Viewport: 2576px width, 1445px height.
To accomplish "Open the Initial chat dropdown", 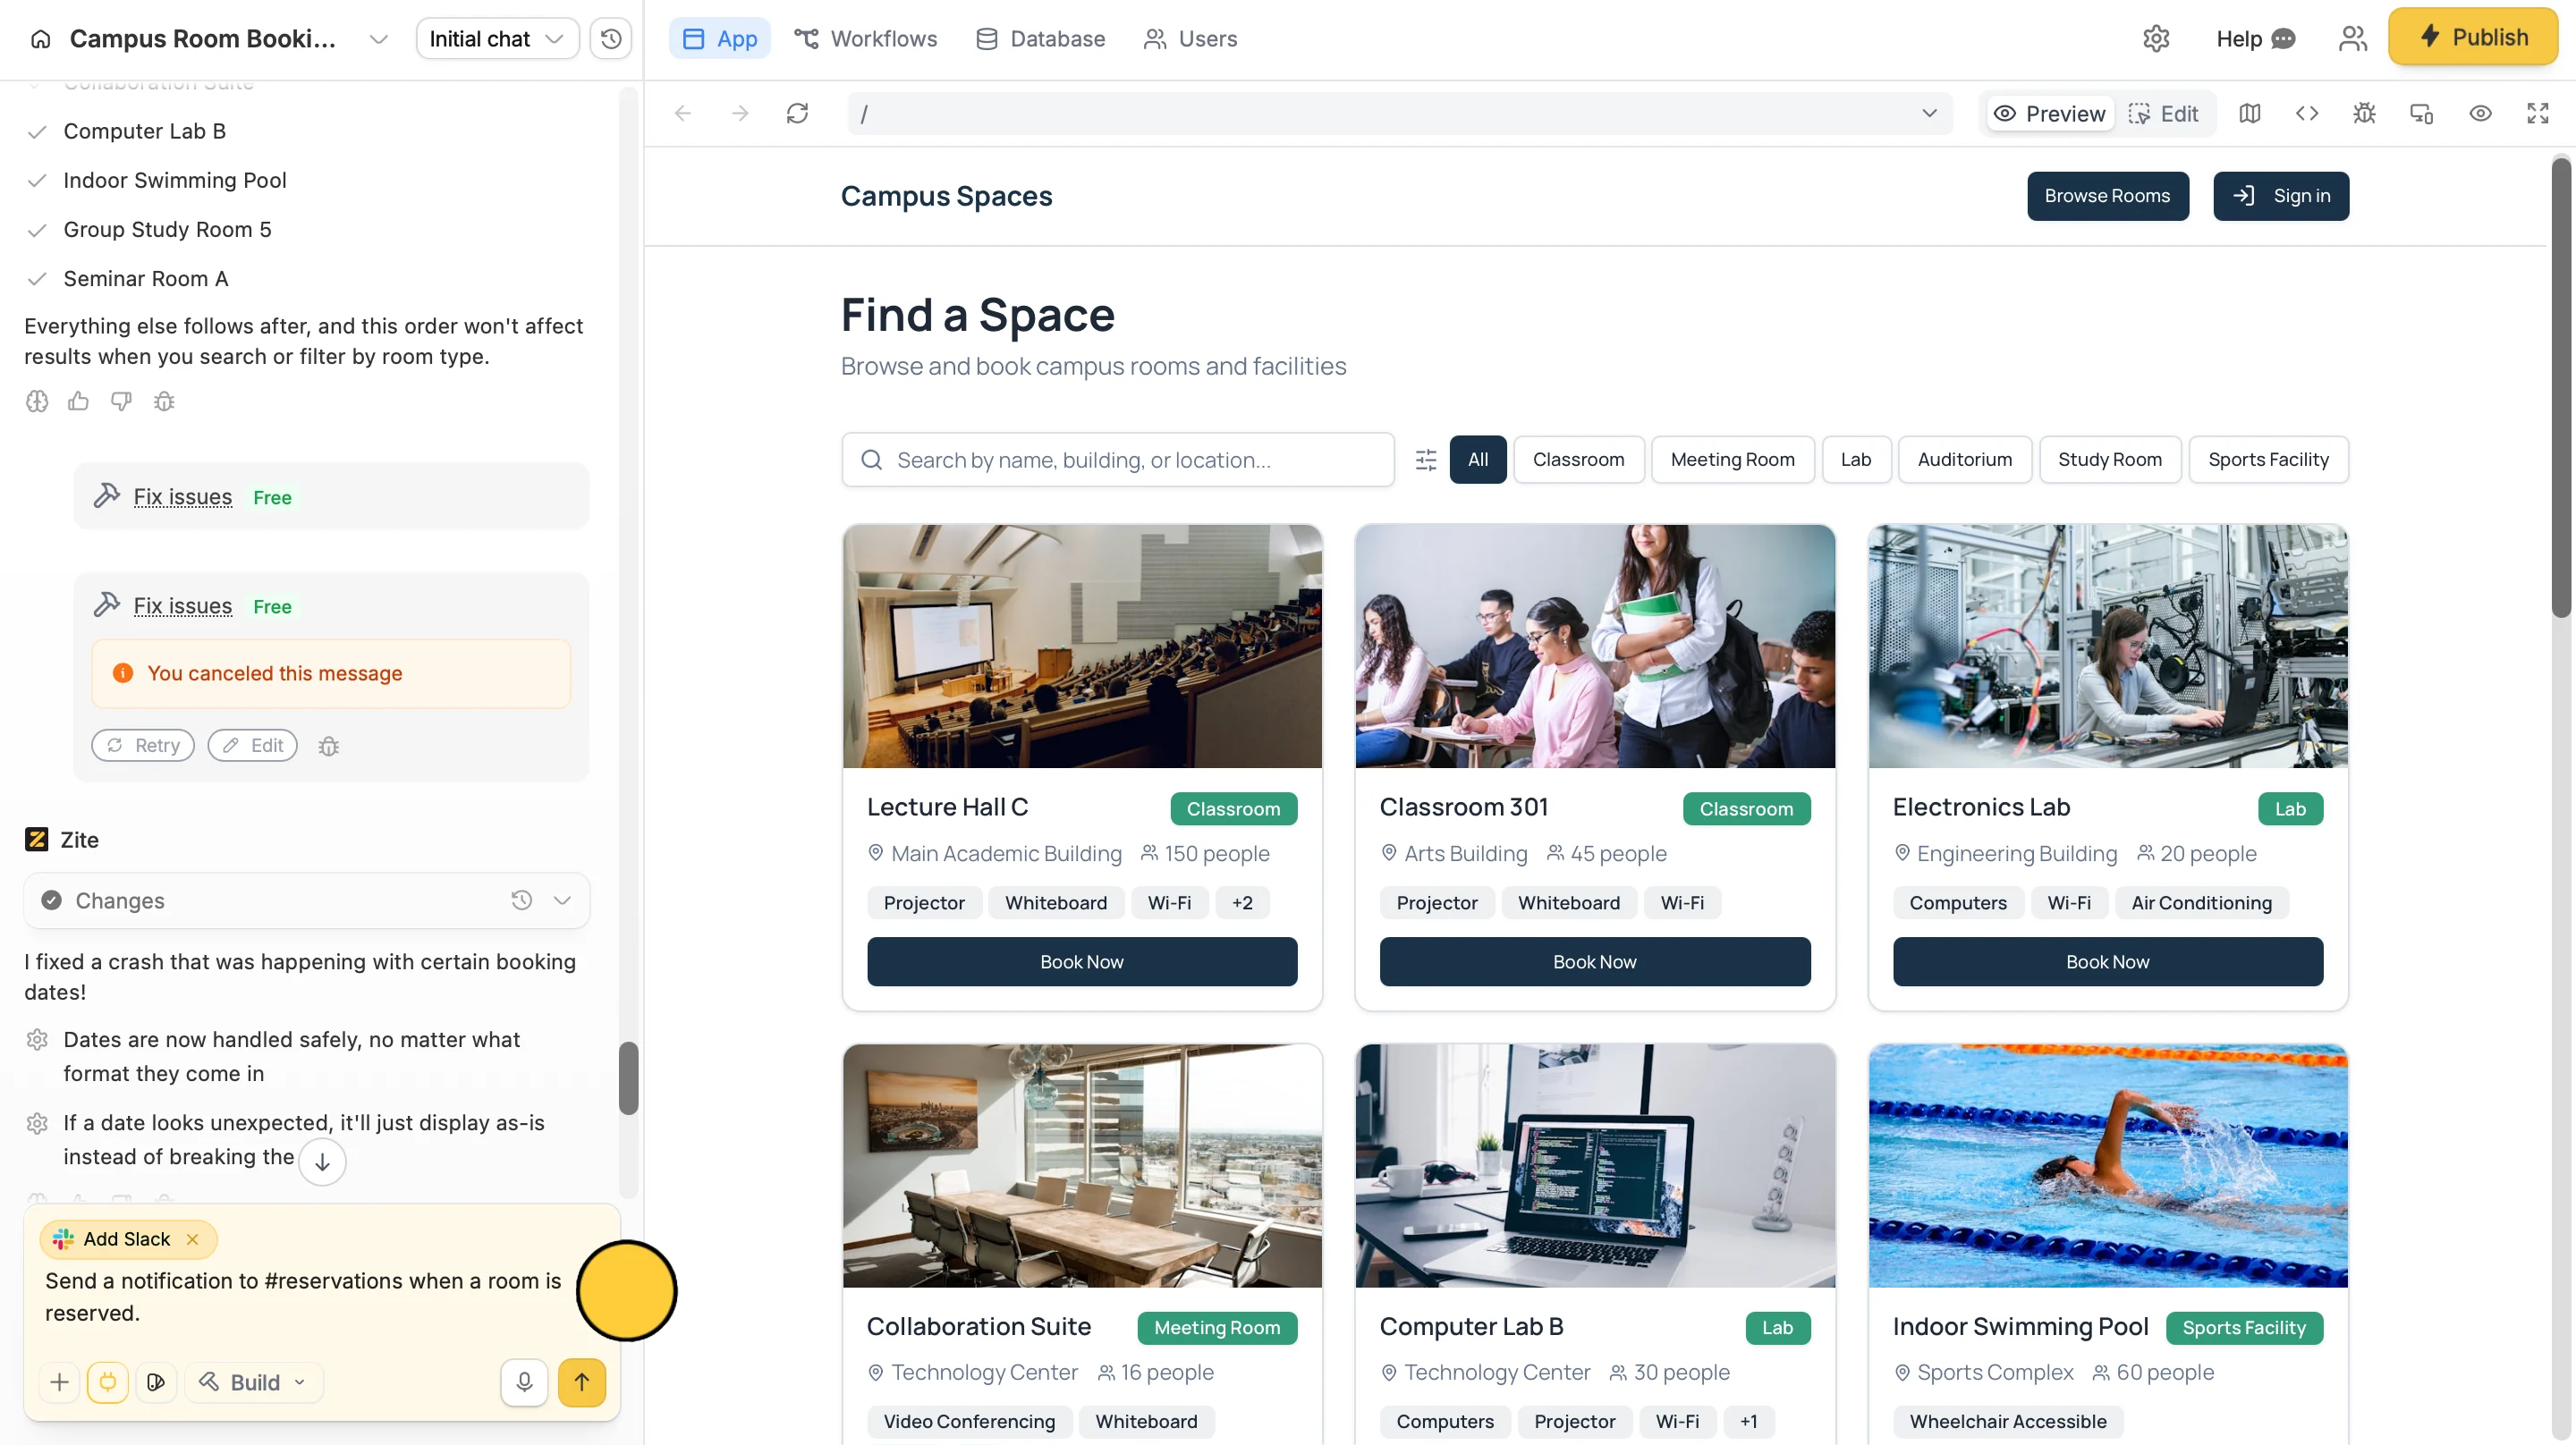I will coord(497,39).
